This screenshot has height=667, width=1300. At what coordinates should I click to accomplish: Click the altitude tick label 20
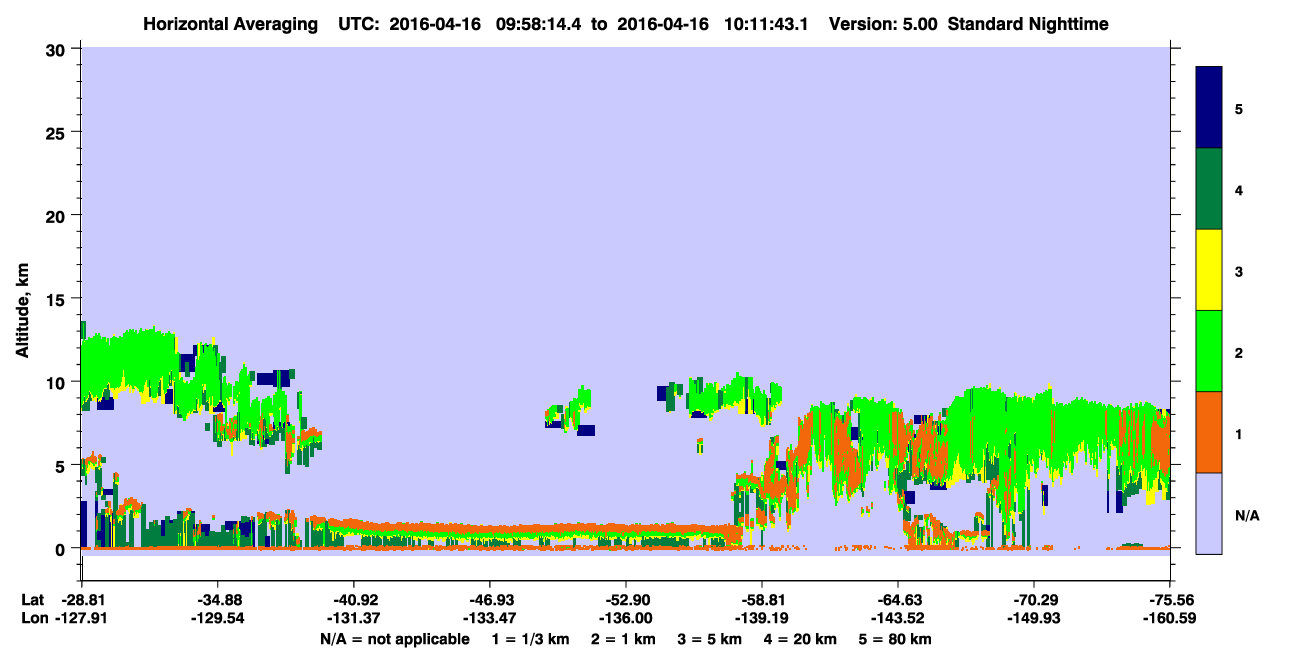tap(58, 215)
